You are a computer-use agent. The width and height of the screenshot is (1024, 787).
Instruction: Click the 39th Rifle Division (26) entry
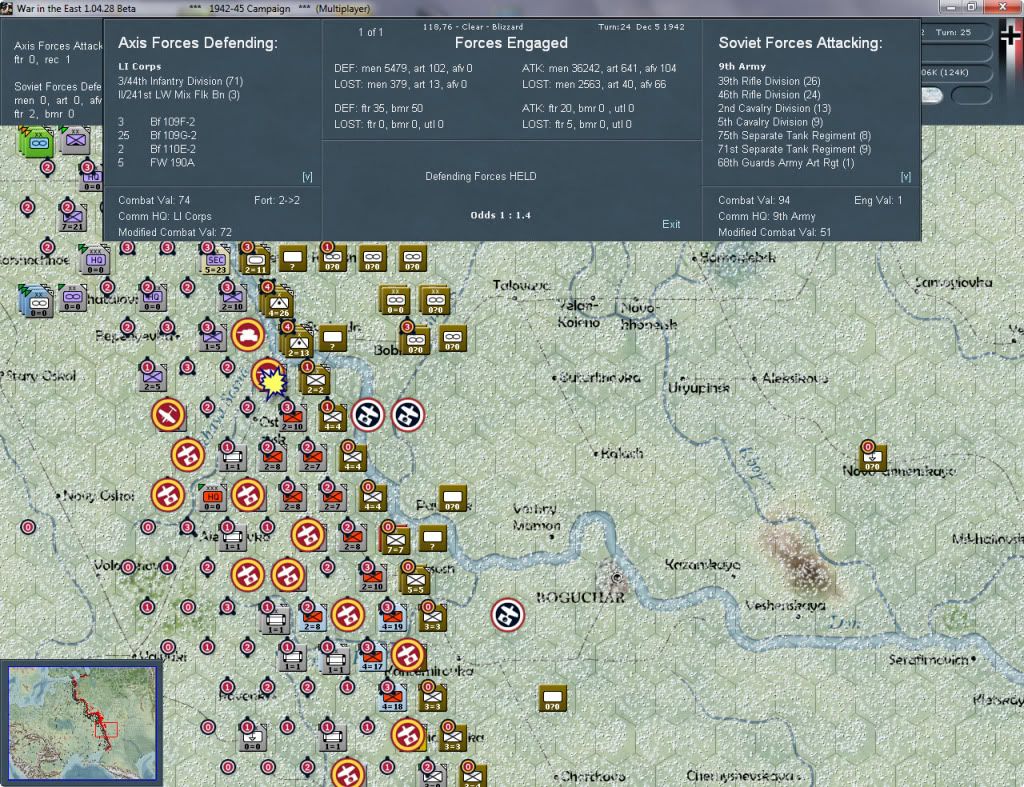pyautogui.click(x=769, y=81)
